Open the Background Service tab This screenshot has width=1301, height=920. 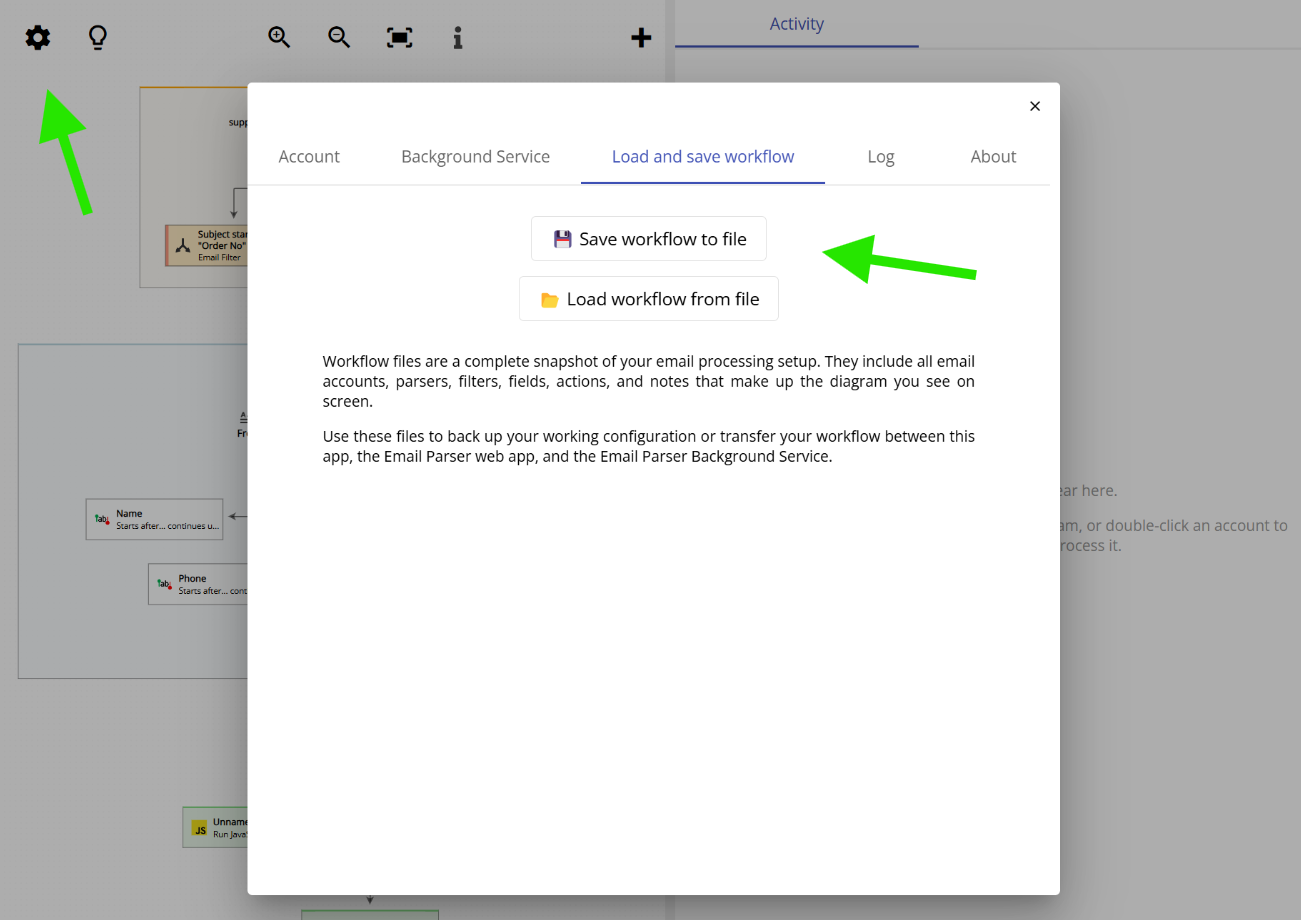coord(475,156)
